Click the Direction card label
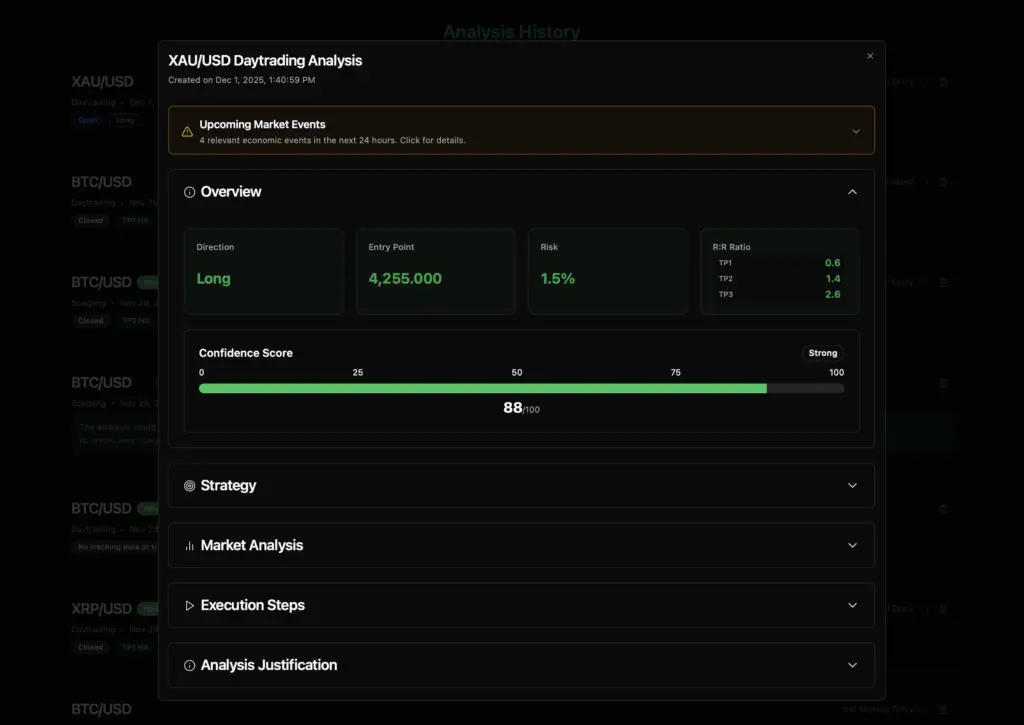The height and width of the screenshot is (725, 1024). (215, 247)
